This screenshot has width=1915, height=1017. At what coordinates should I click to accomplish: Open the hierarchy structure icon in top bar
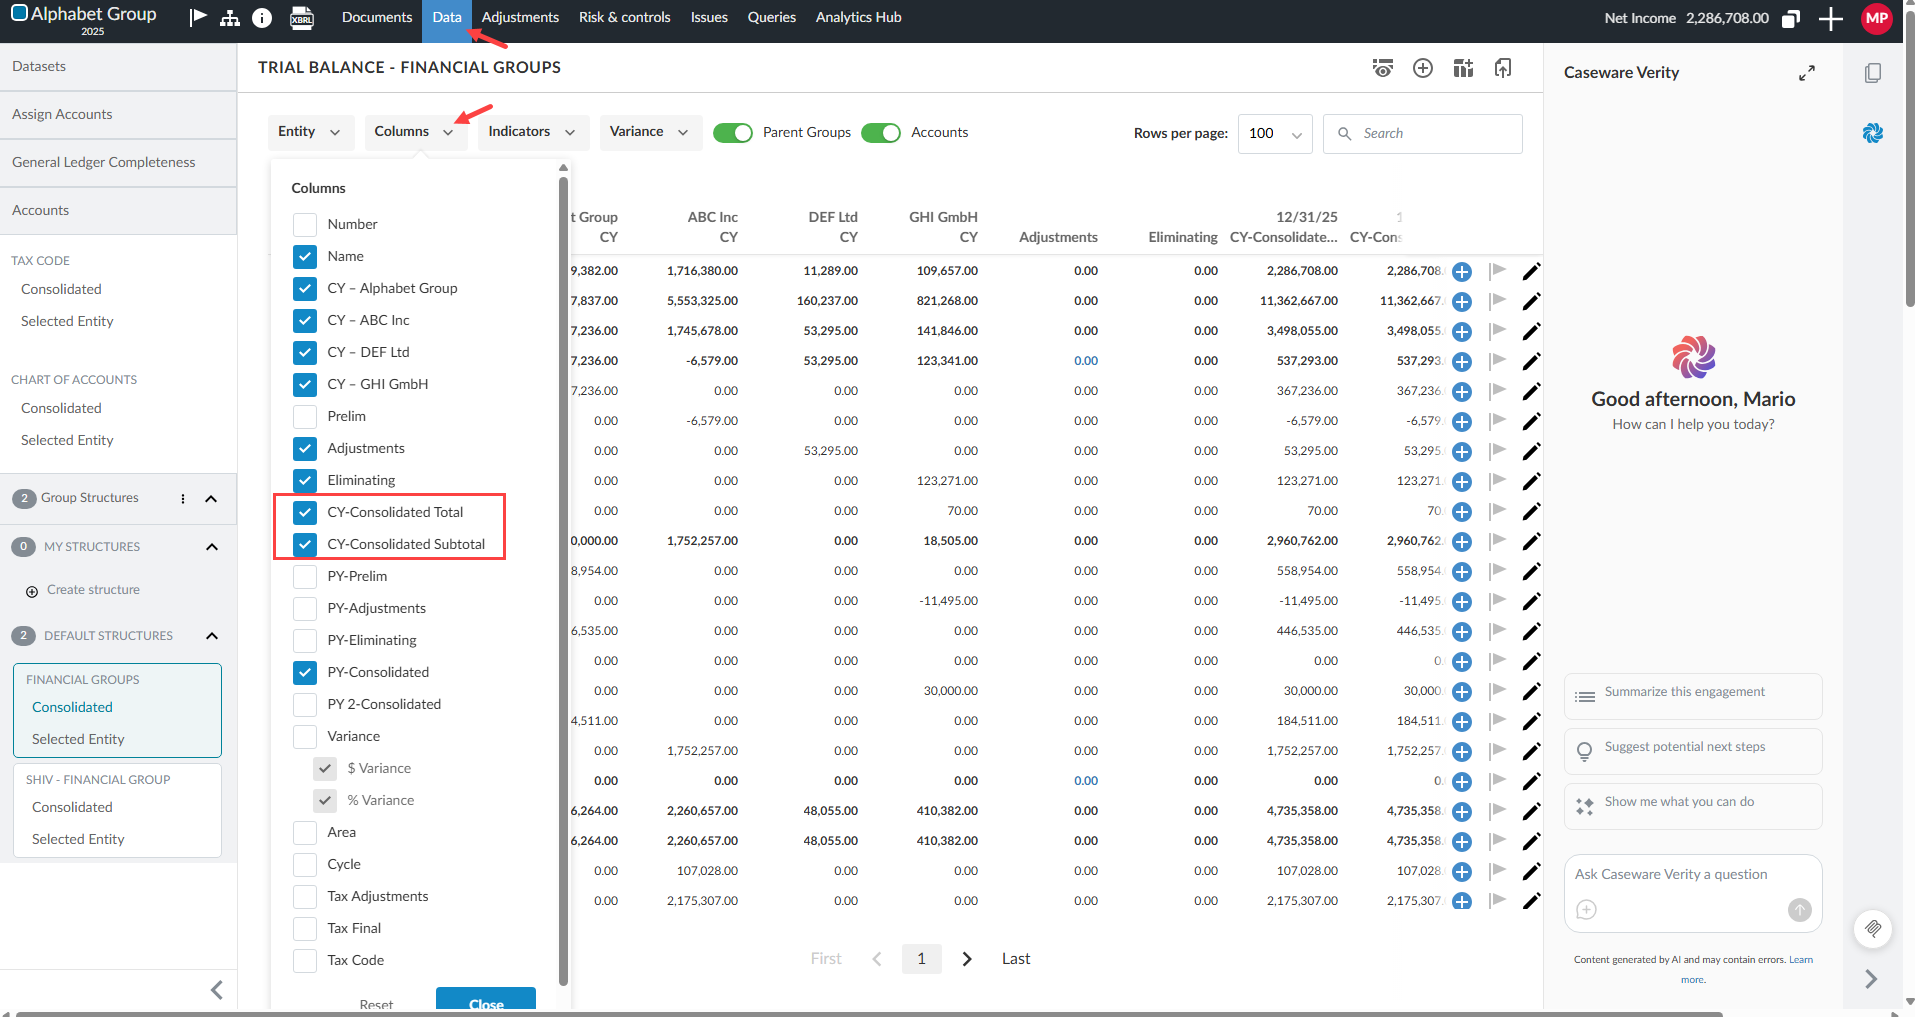click(230, 17)
